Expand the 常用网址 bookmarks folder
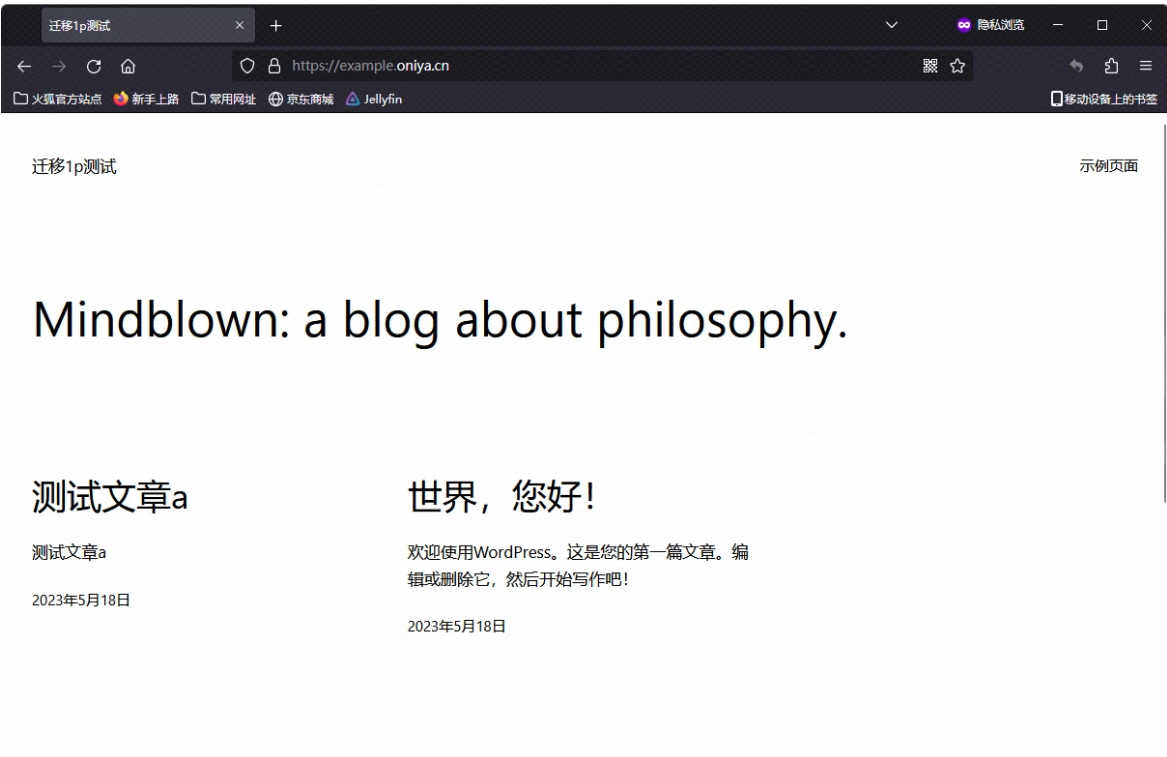The height and width of the screenshot is (757, 1167). (224, 99)
